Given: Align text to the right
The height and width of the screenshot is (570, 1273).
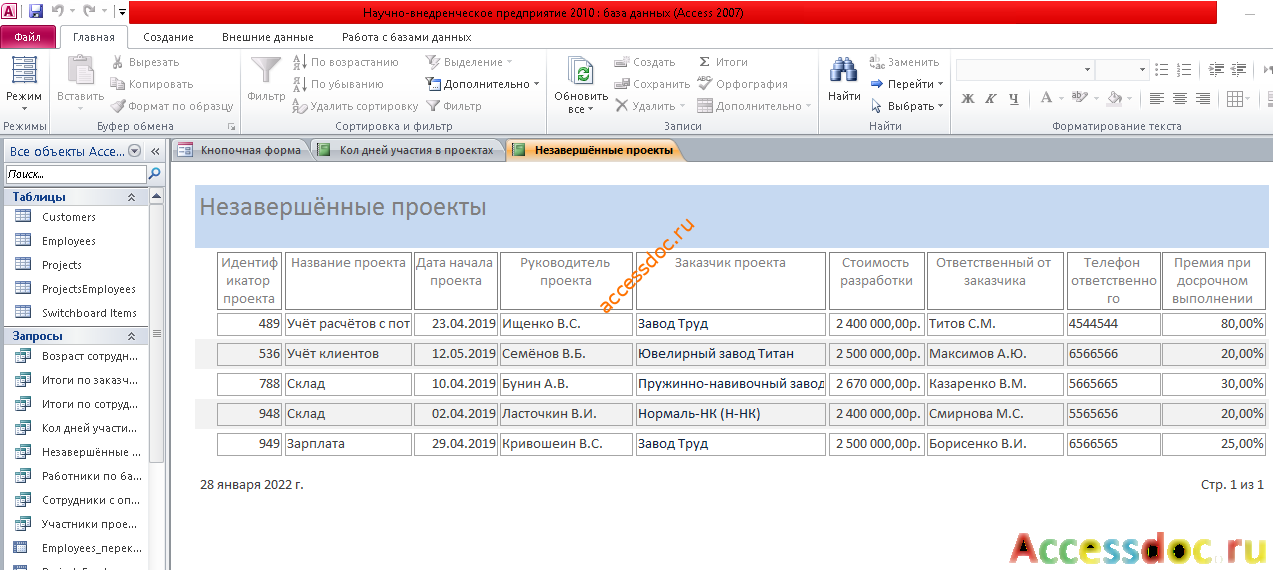Looking at the screenshot, I should click(x=1203, y=98).
